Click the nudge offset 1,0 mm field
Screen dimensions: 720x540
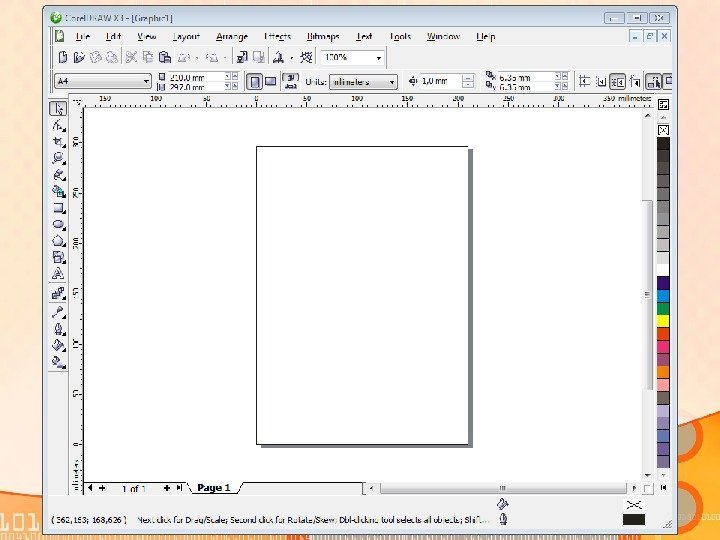[x=441, y=81]
